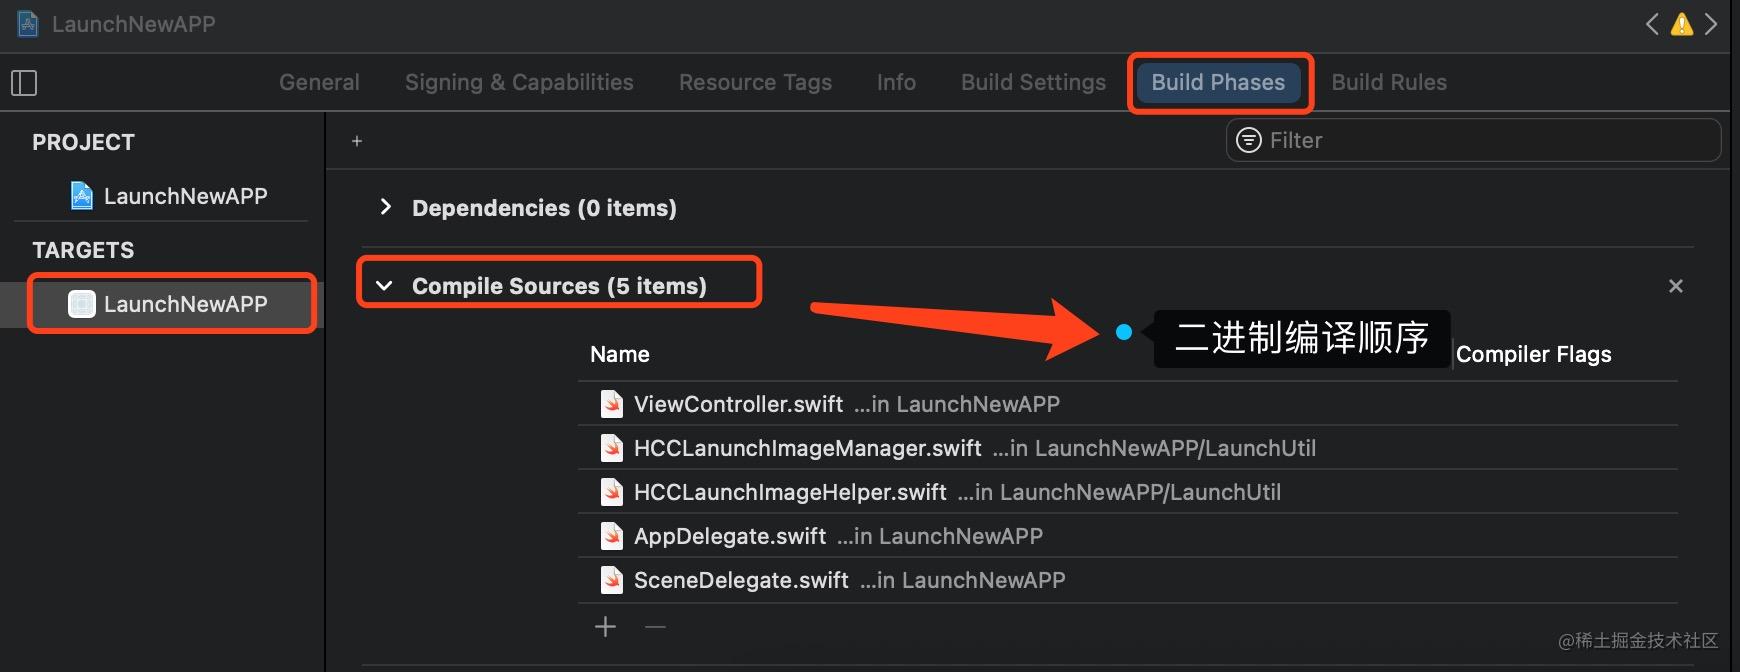This screenshot has height=672, width=1740.
Task: Click the Name column header
Action: tap(620, 354)
